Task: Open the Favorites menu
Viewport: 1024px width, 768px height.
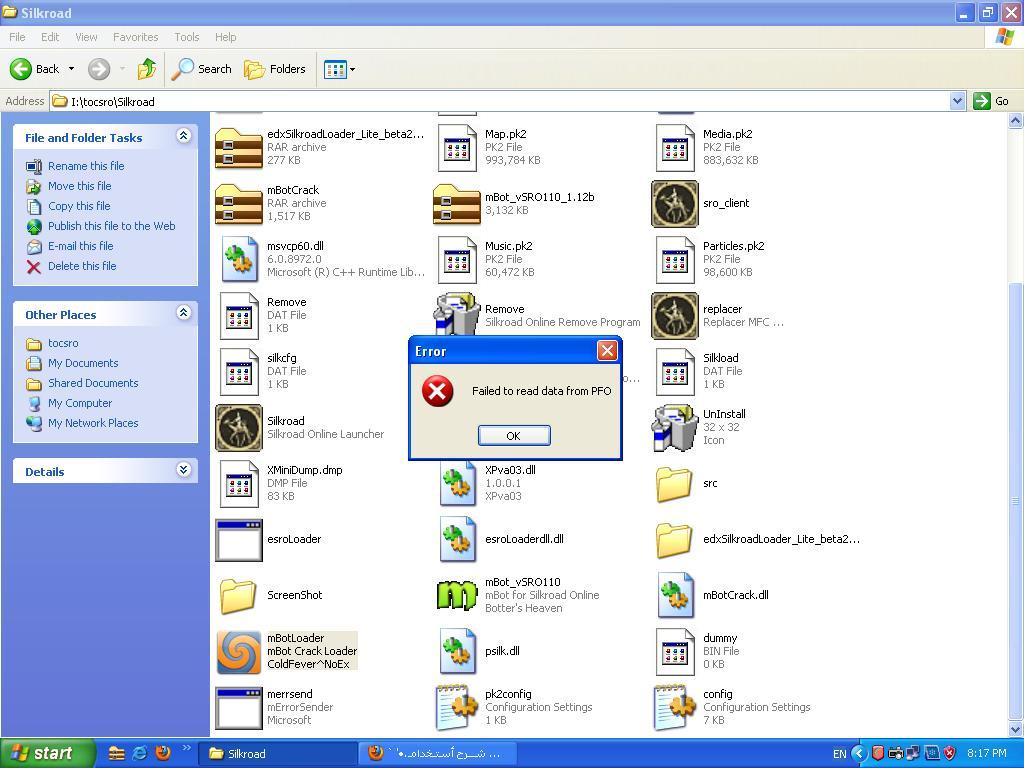Action: (x=135, y=37)
